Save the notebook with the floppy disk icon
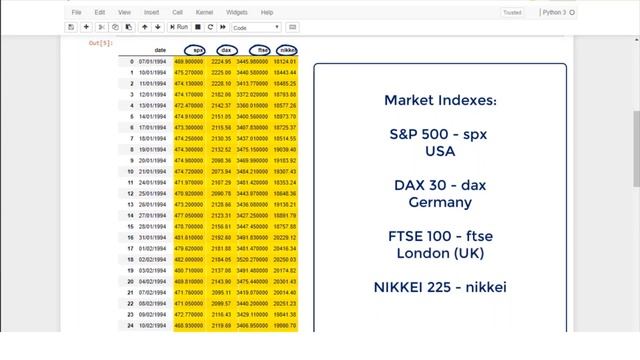 click(71, 27)
